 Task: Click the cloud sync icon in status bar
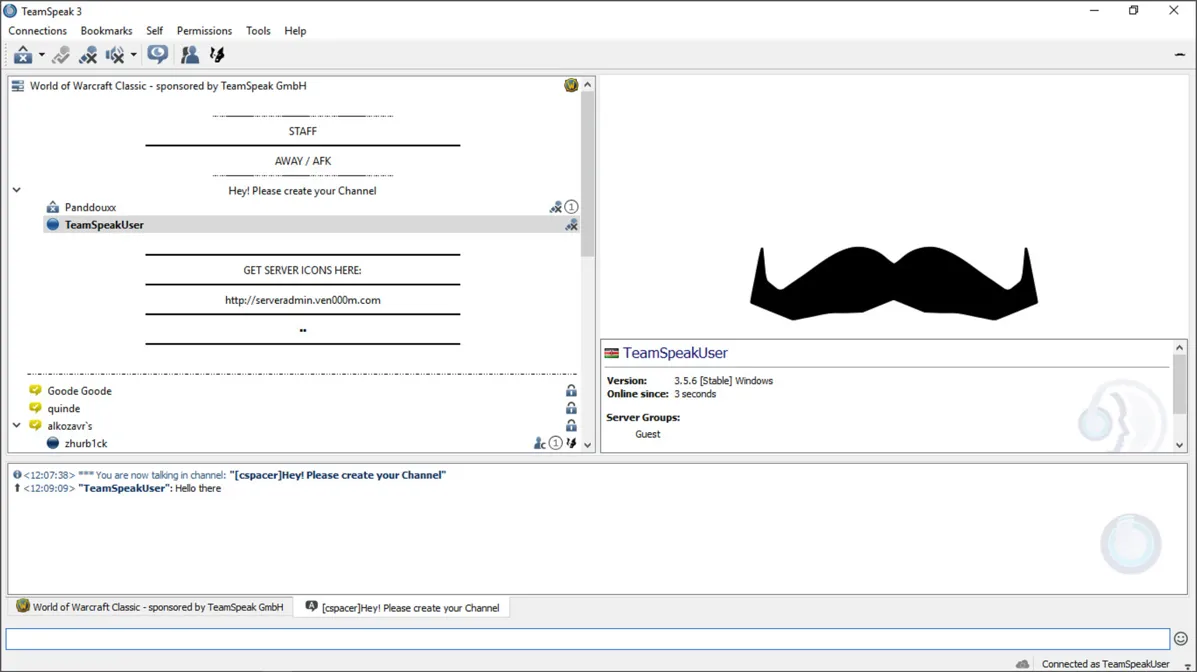click(x=1022, y=664)
